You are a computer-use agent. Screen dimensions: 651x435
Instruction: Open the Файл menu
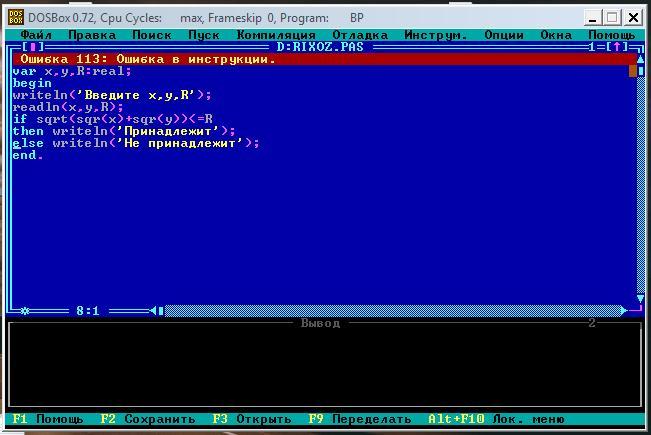tap(36, 35)
